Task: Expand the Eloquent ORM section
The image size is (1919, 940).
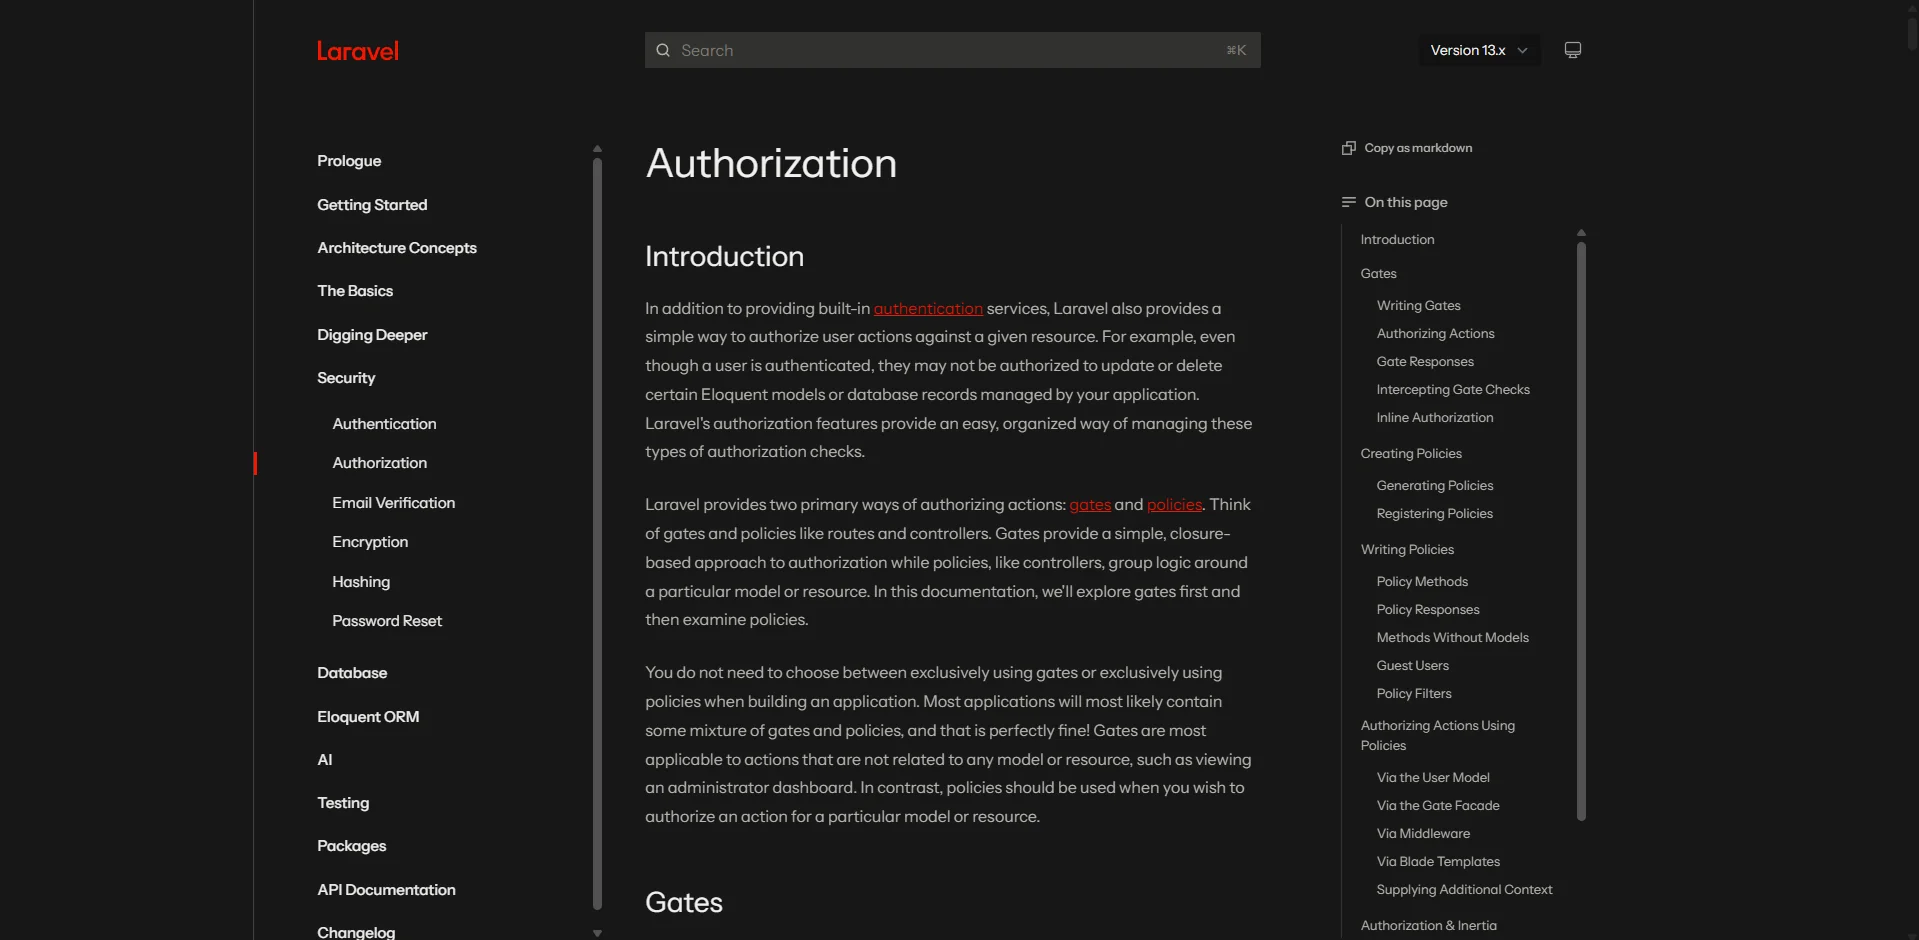Action: click(368, 717)
